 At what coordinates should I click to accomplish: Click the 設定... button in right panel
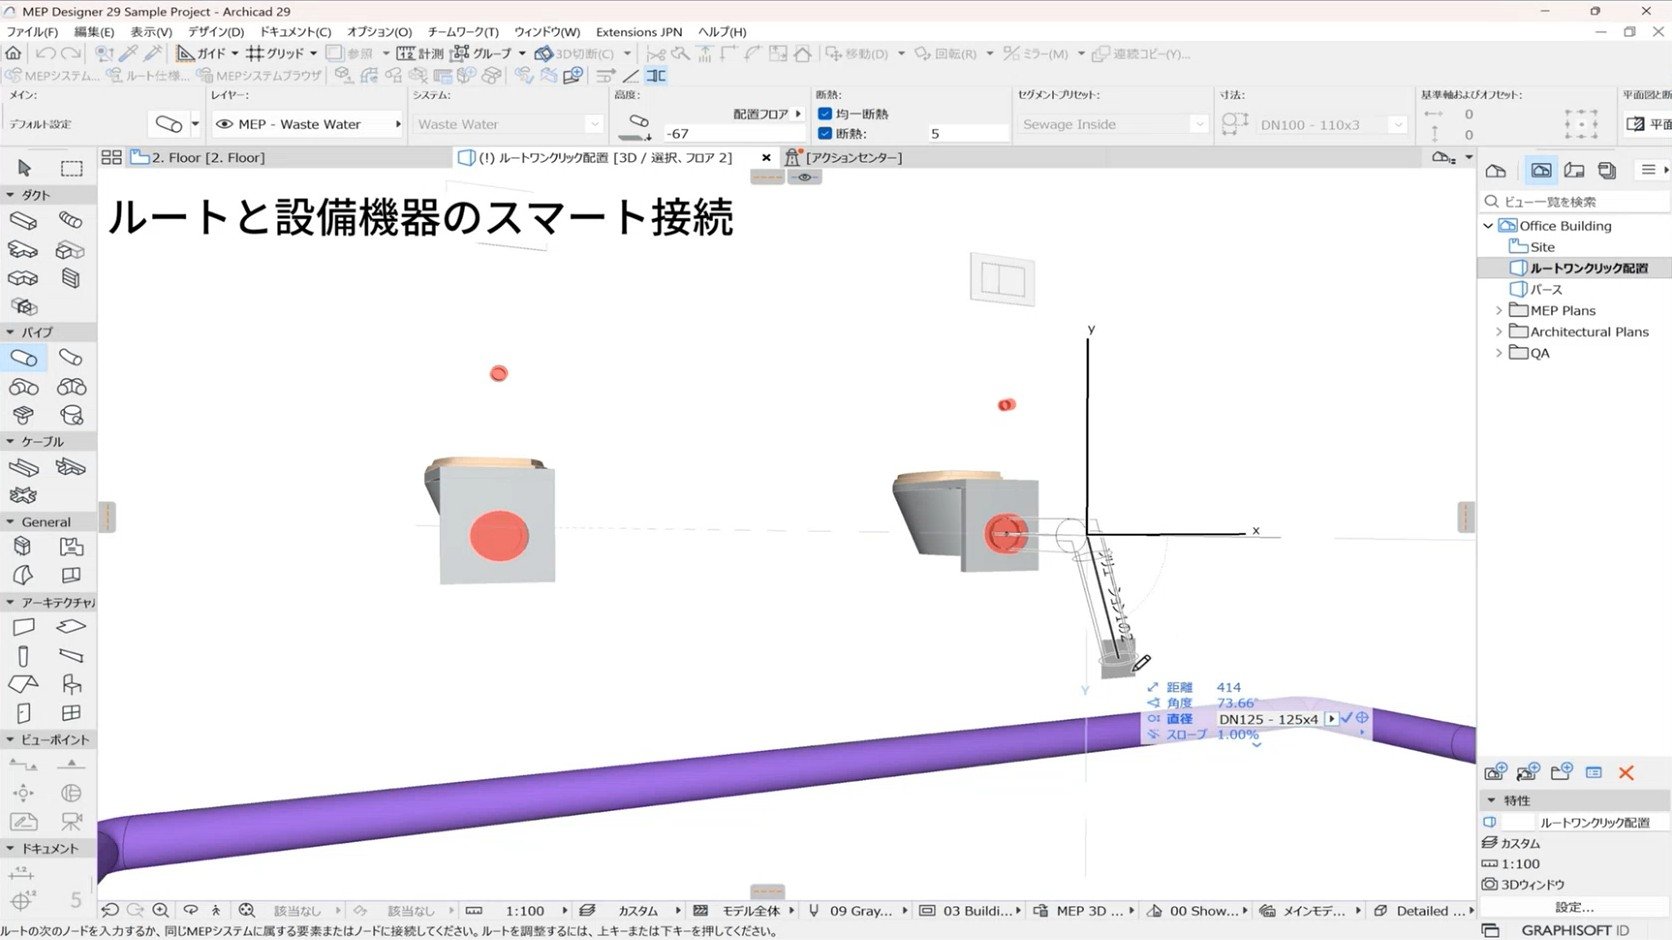1572,906
